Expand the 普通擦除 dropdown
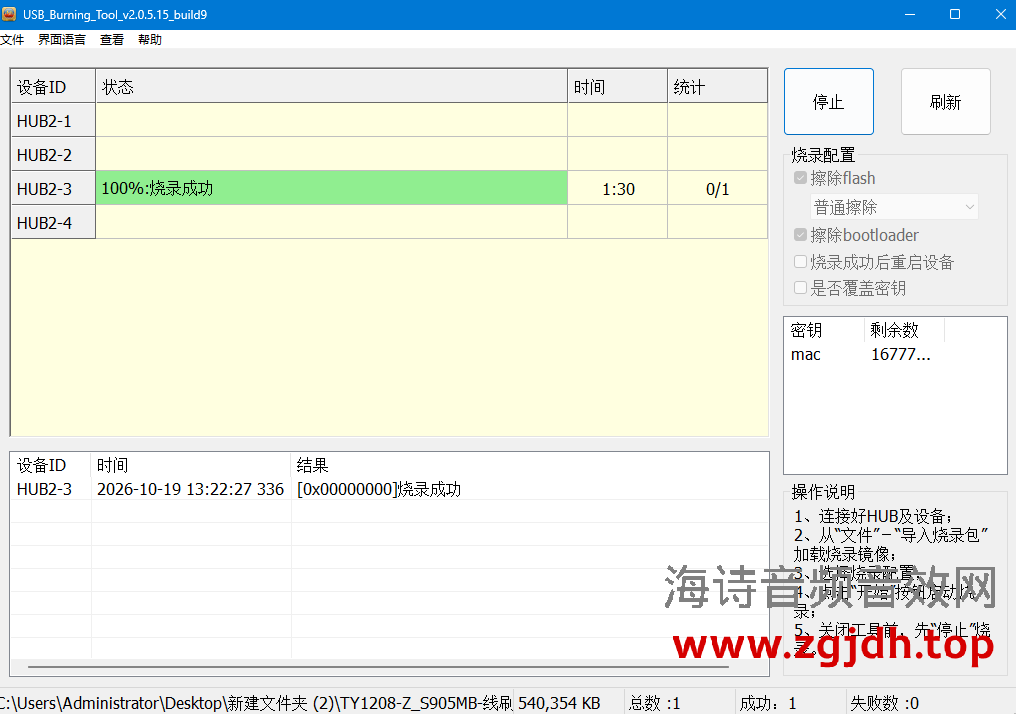The height and width of the screenshot is (714, 1016). (x=894, y=207)
